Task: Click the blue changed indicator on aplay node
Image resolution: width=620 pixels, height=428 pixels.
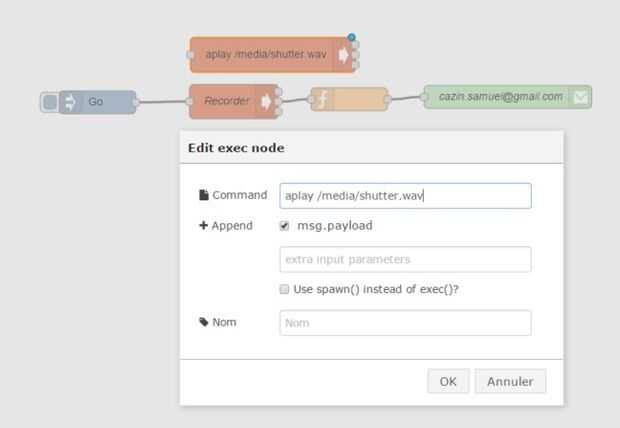Action: (x=352, y=38)
